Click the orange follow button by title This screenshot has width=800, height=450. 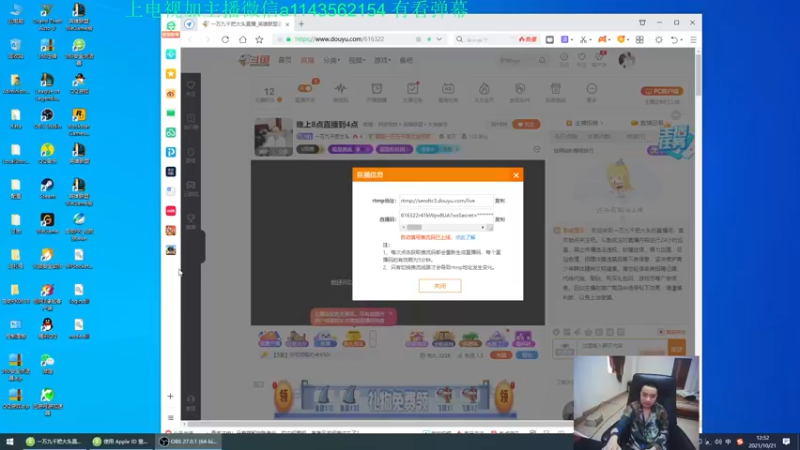pos(526,124)
